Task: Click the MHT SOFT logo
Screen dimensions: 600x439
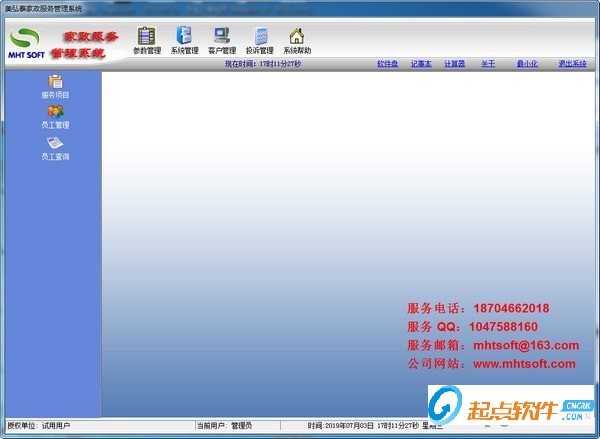Action: click(x=26, y=43)
